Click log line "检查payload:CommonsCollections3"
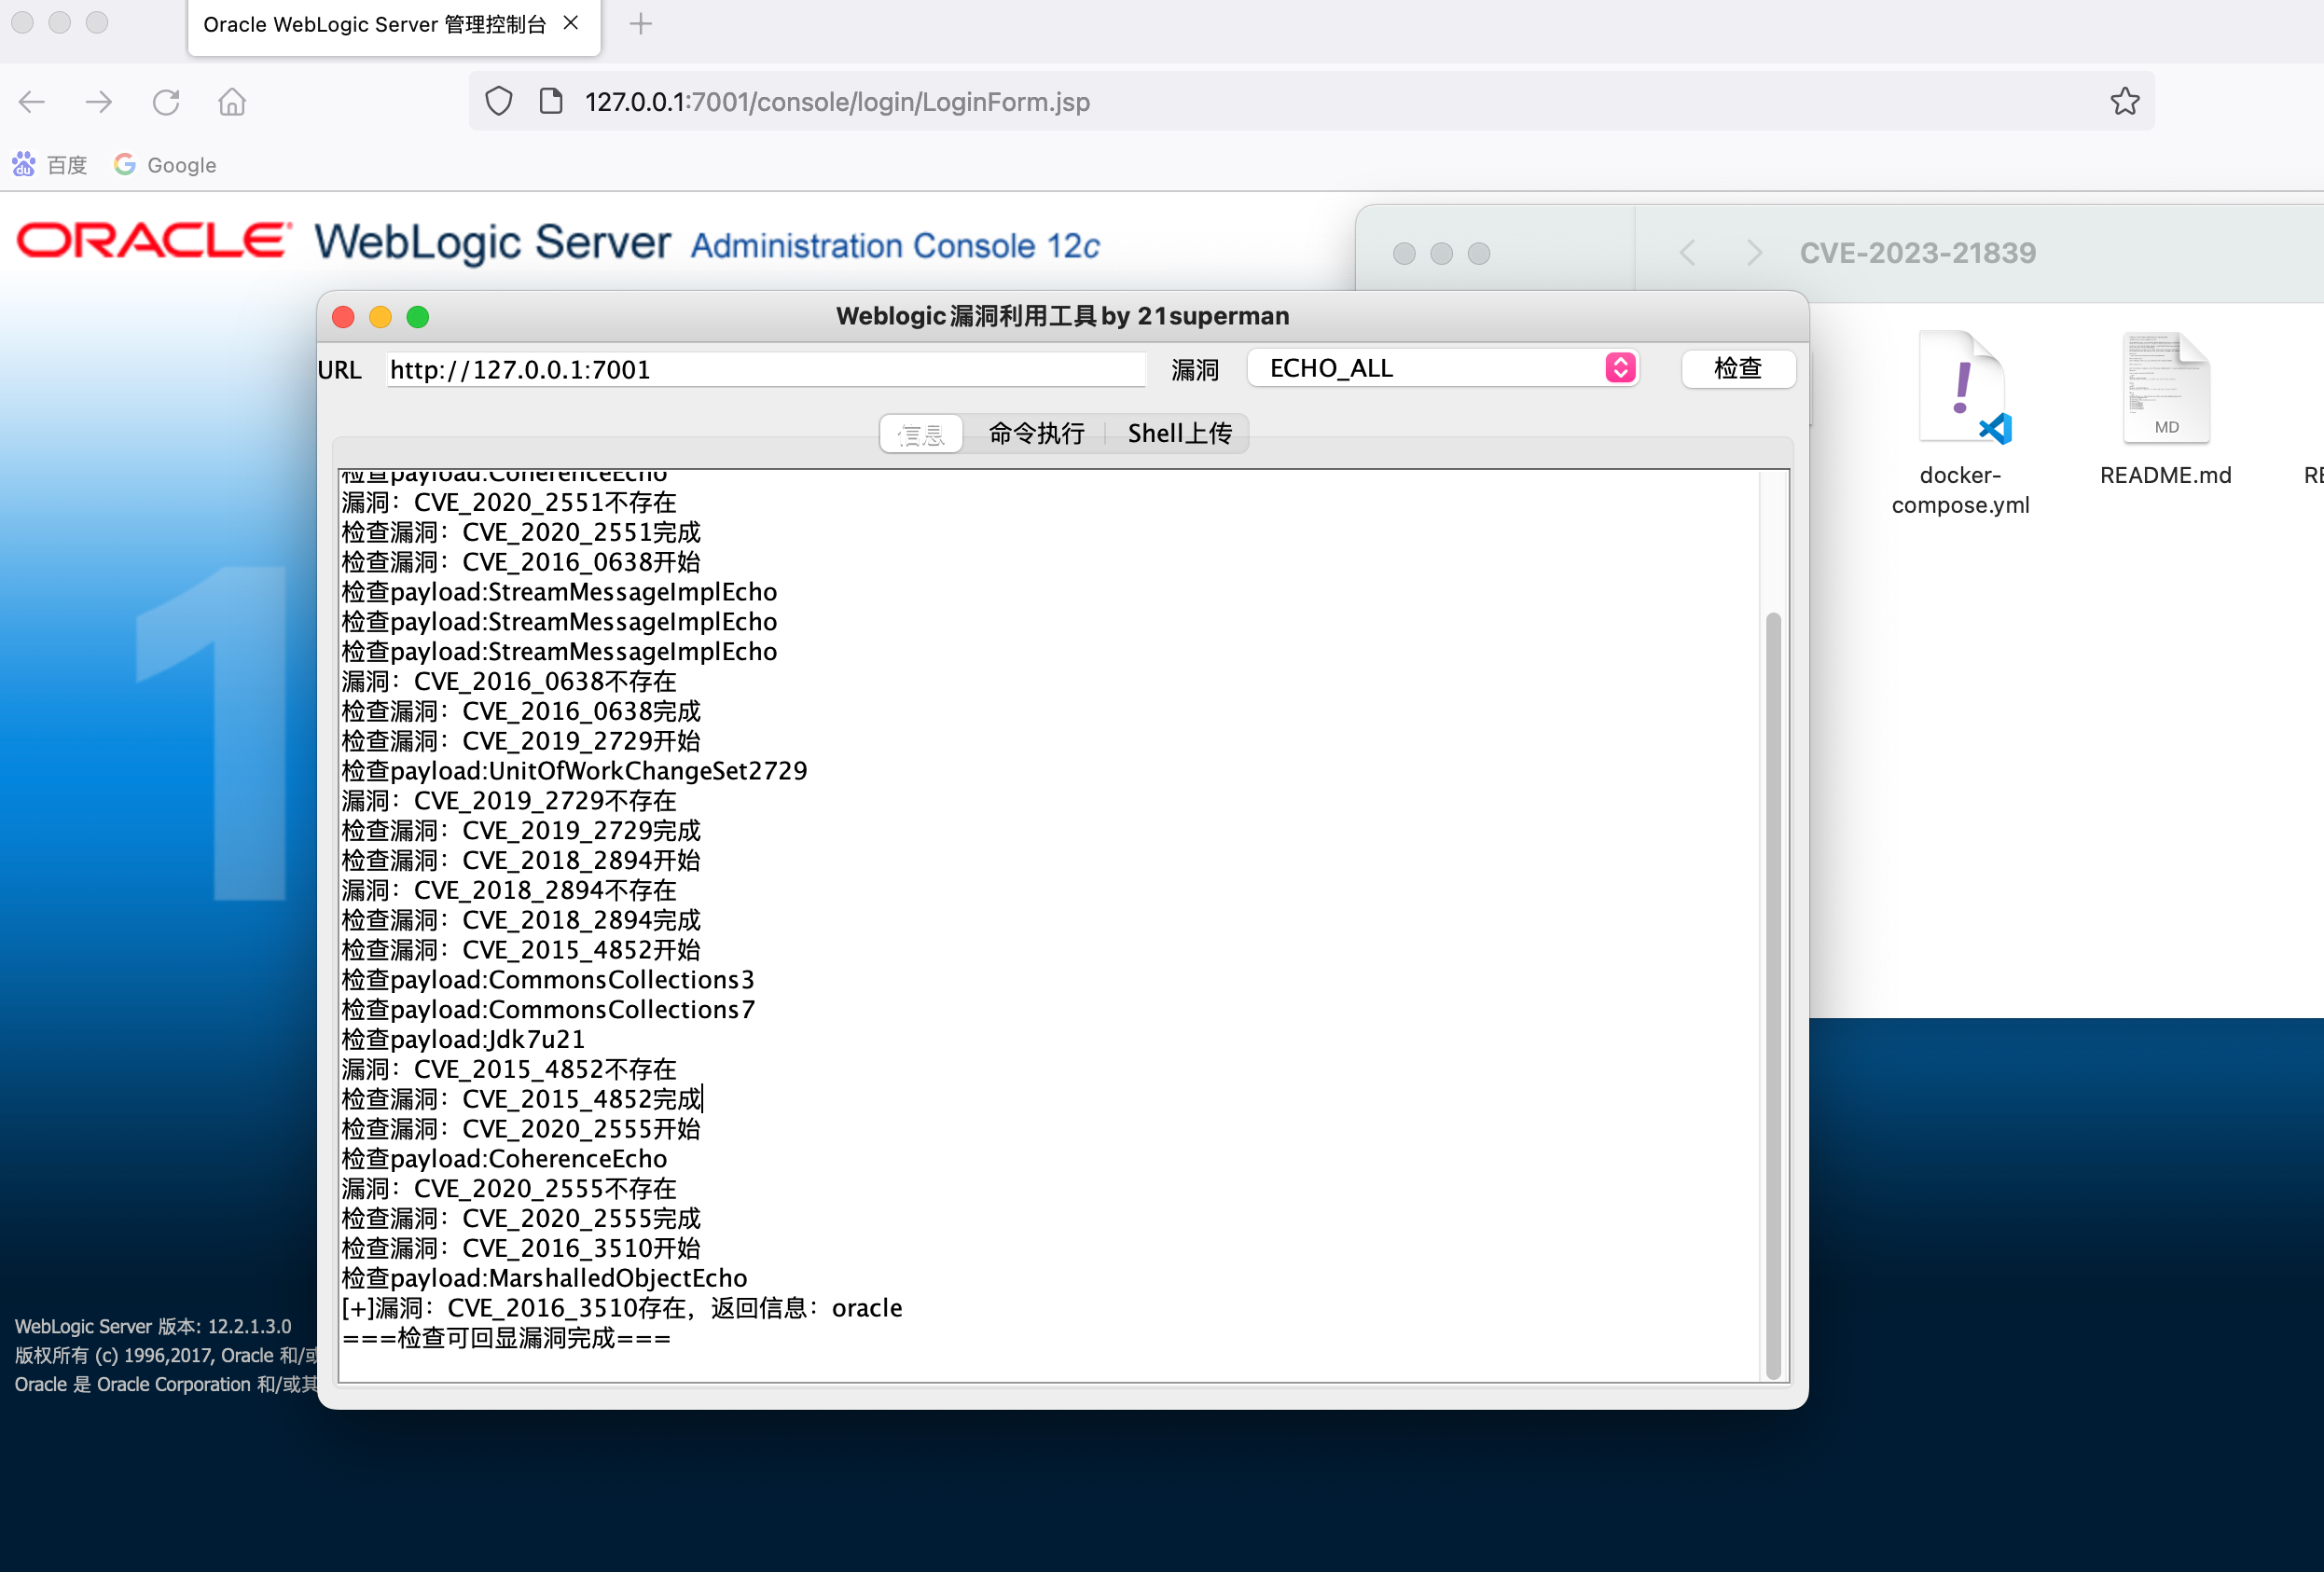This screenshot has height=1572, width=2324. tap(548, 980)
